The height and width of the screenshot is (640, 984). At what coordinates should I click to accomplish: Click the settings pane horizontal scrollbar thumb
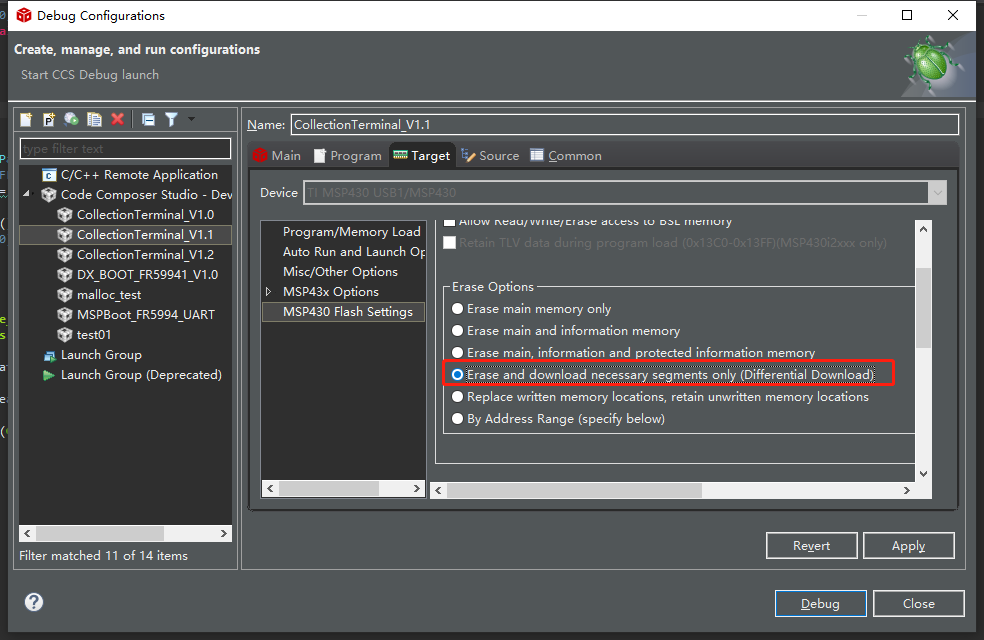click(574, 491)
